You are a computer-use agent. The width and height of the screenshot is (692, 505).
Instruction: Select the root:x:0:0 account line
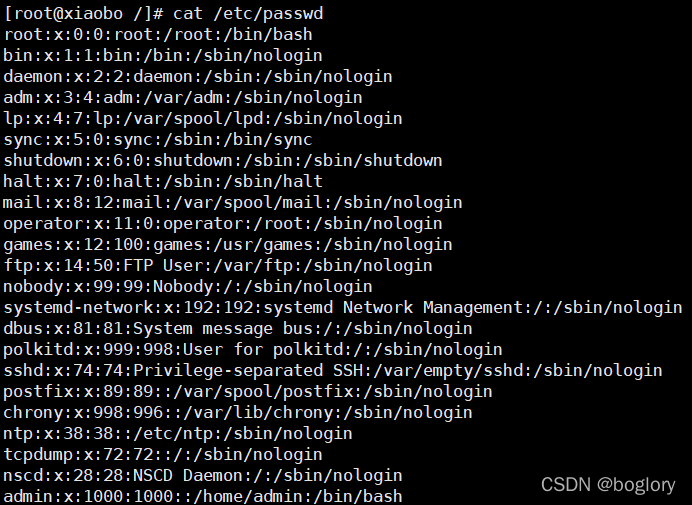(158, 34)
